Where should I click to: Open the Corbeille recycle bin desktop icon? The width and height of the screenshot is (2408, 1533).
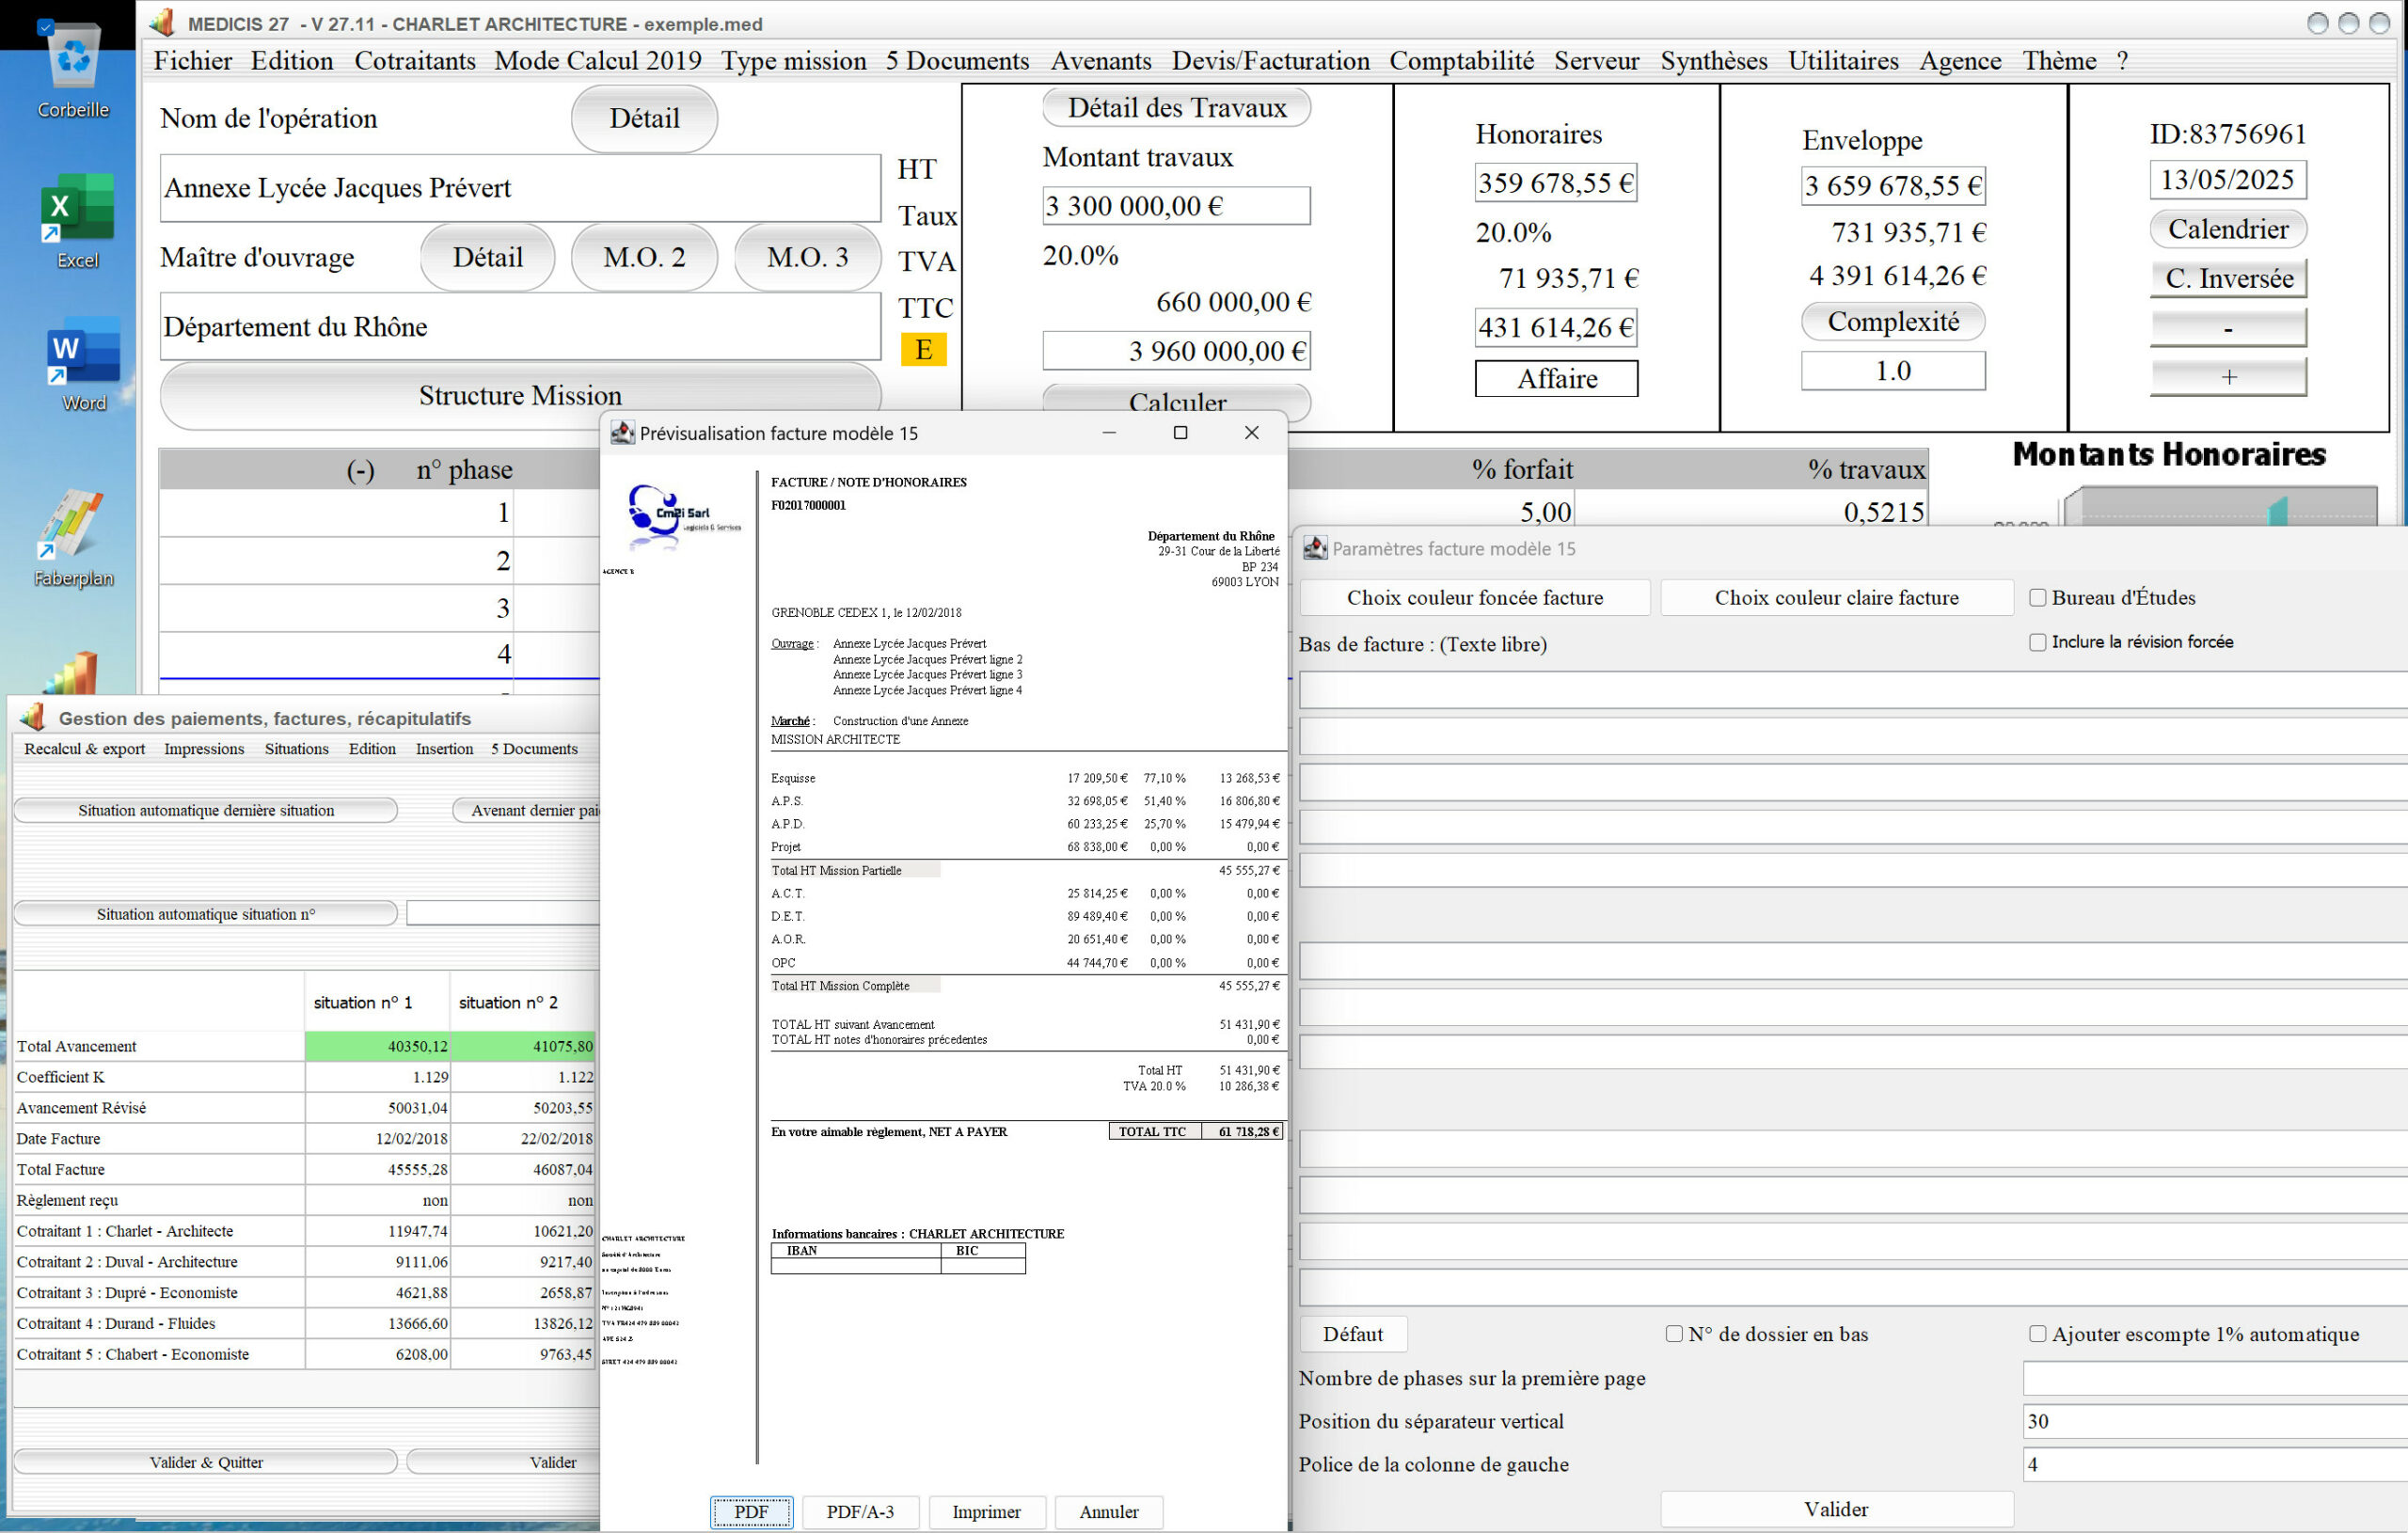pyautogui.click(x=73, y=68)
